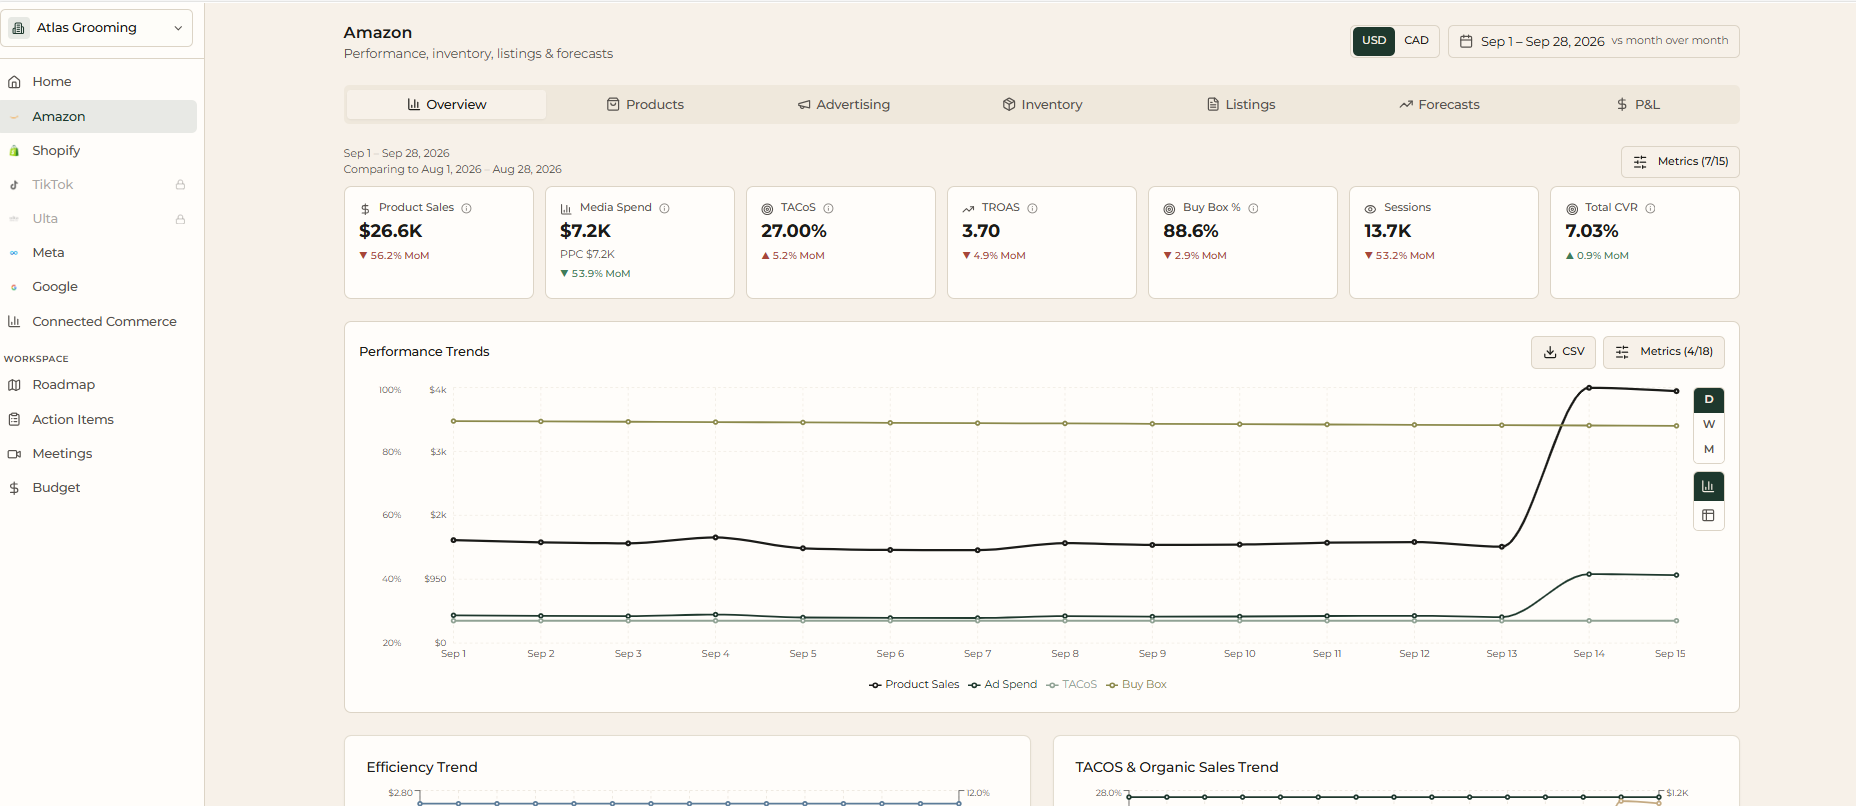
Task: Open Budget page
Action: [98, 488]
